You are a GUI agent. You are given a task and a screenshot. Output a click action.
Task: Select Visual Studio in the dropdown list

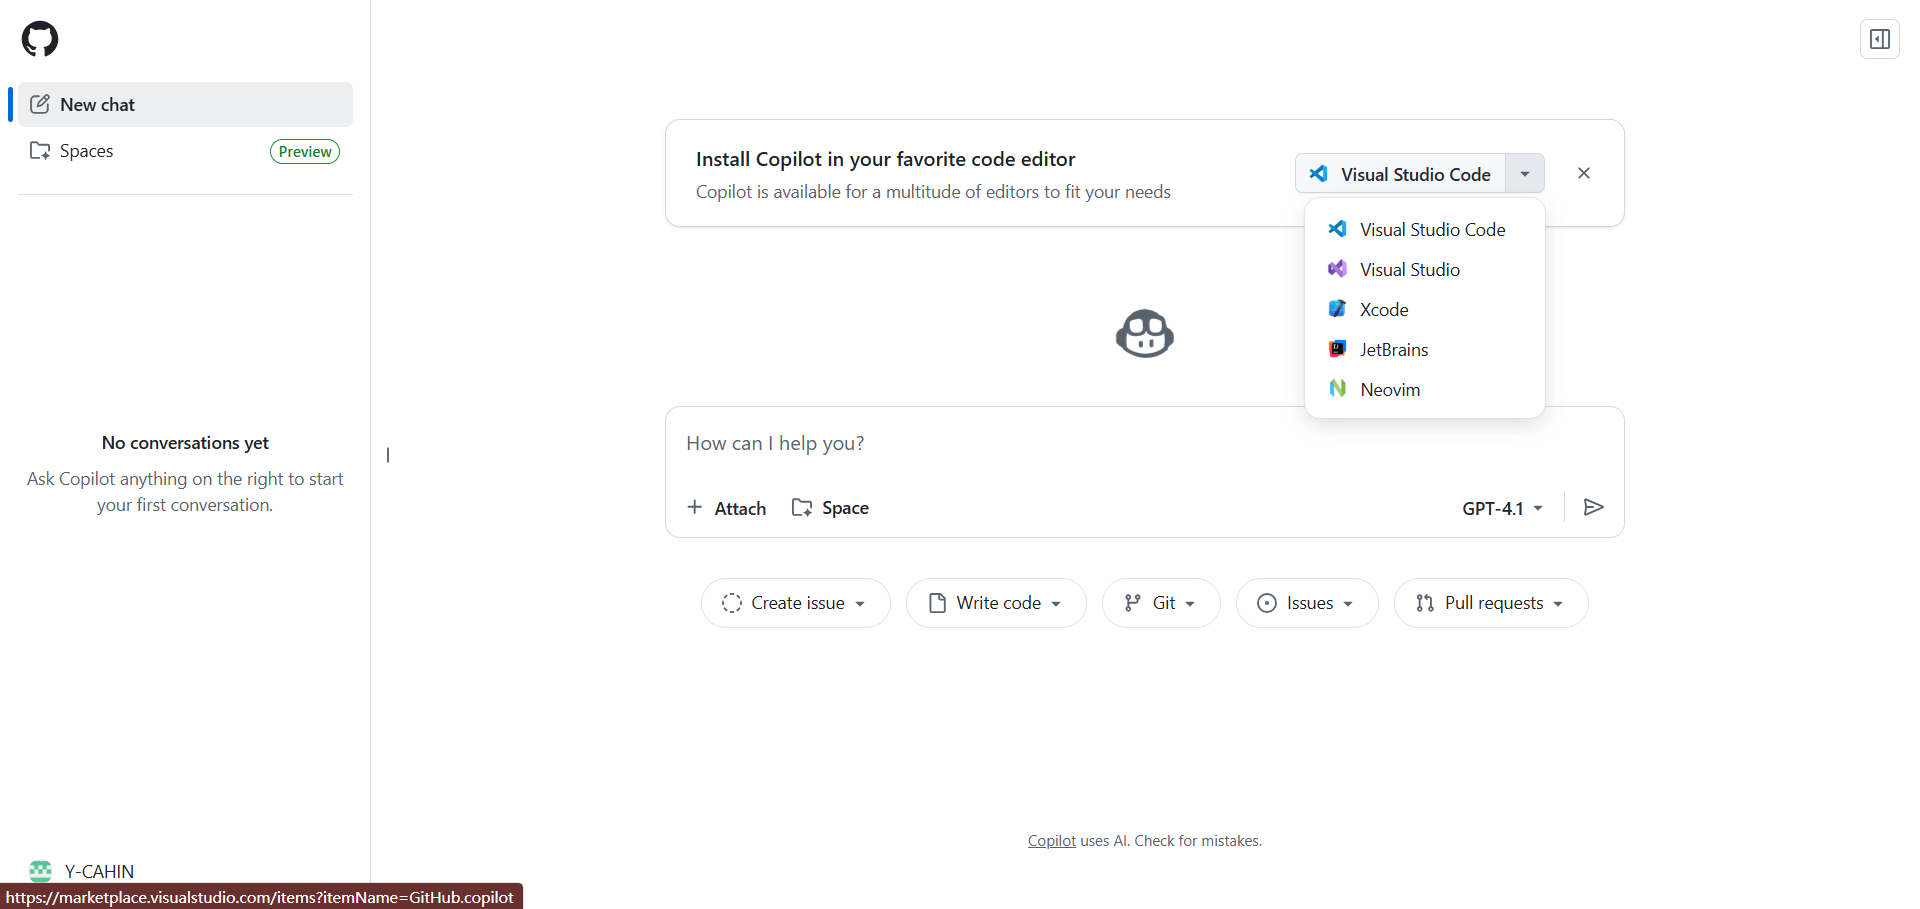tap(1410, 270)
